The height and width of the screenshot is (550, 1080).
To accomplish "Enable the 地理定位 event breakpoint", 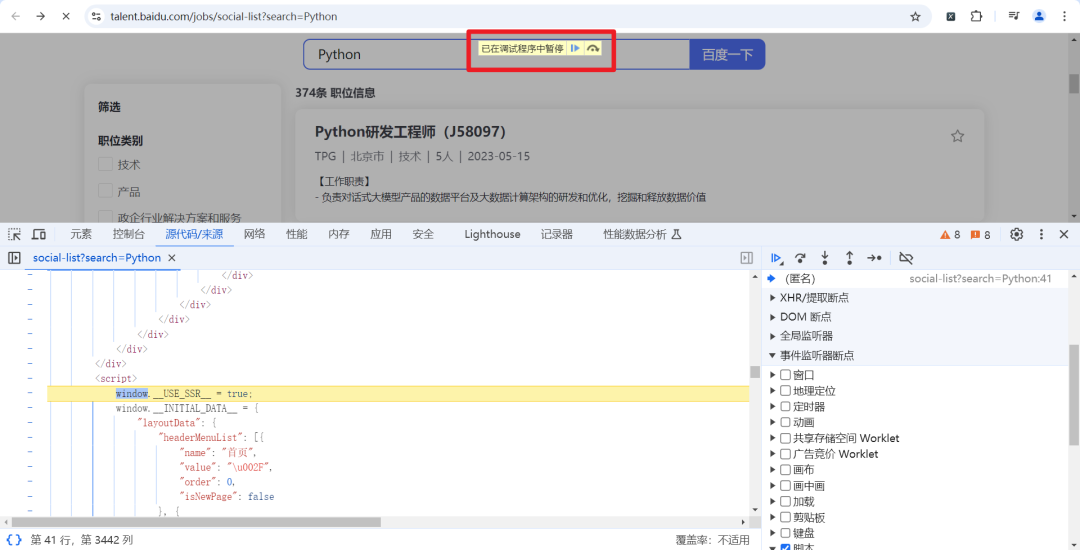I will point(785,391).
